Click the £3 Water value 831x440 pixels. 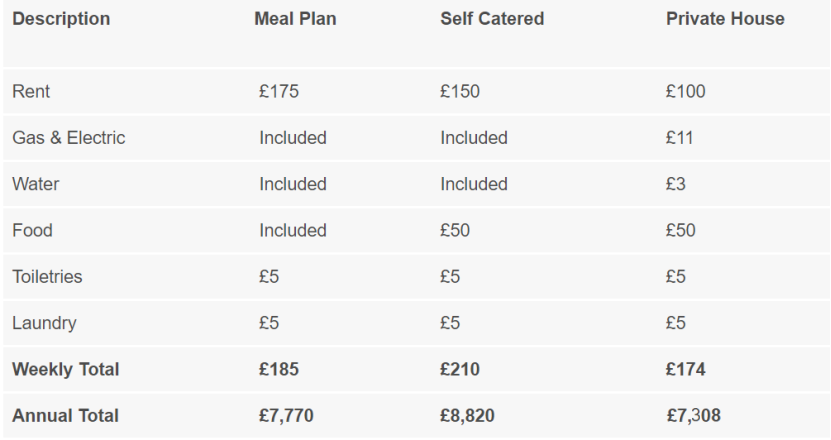pos(676,184)
